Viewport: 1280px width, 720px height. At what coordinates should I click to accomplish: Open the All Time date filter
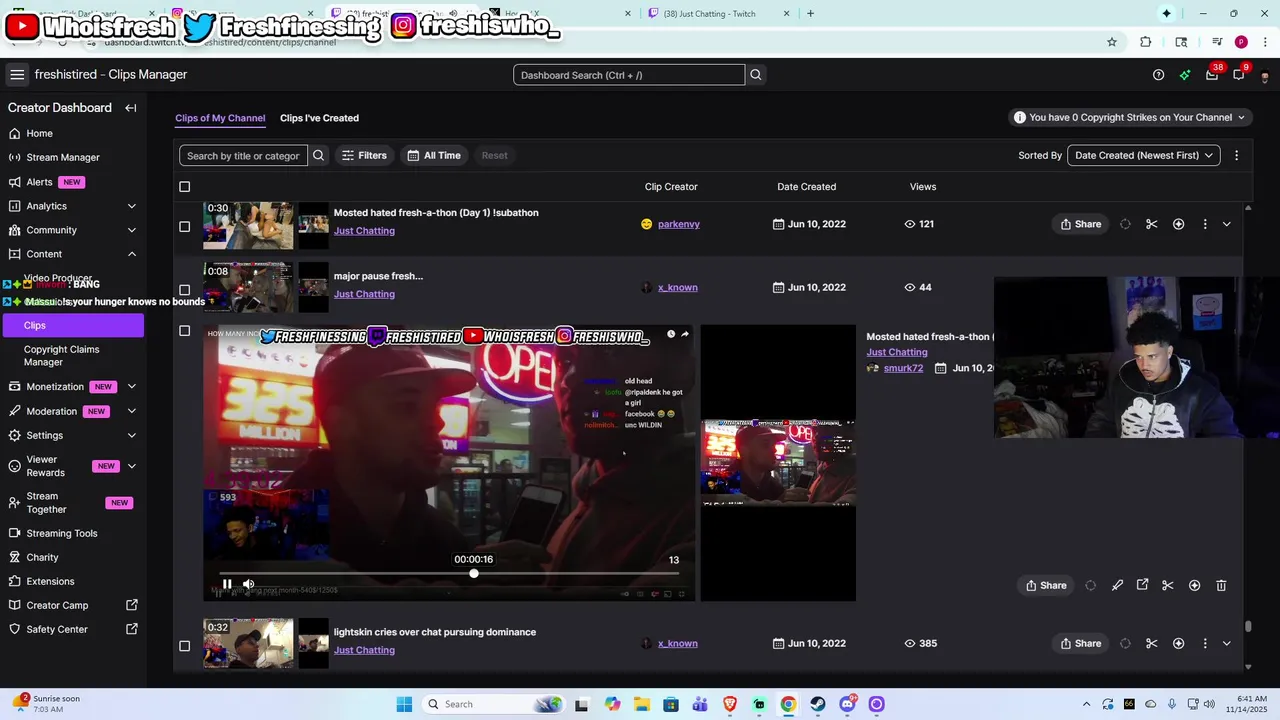coord(433,155)
